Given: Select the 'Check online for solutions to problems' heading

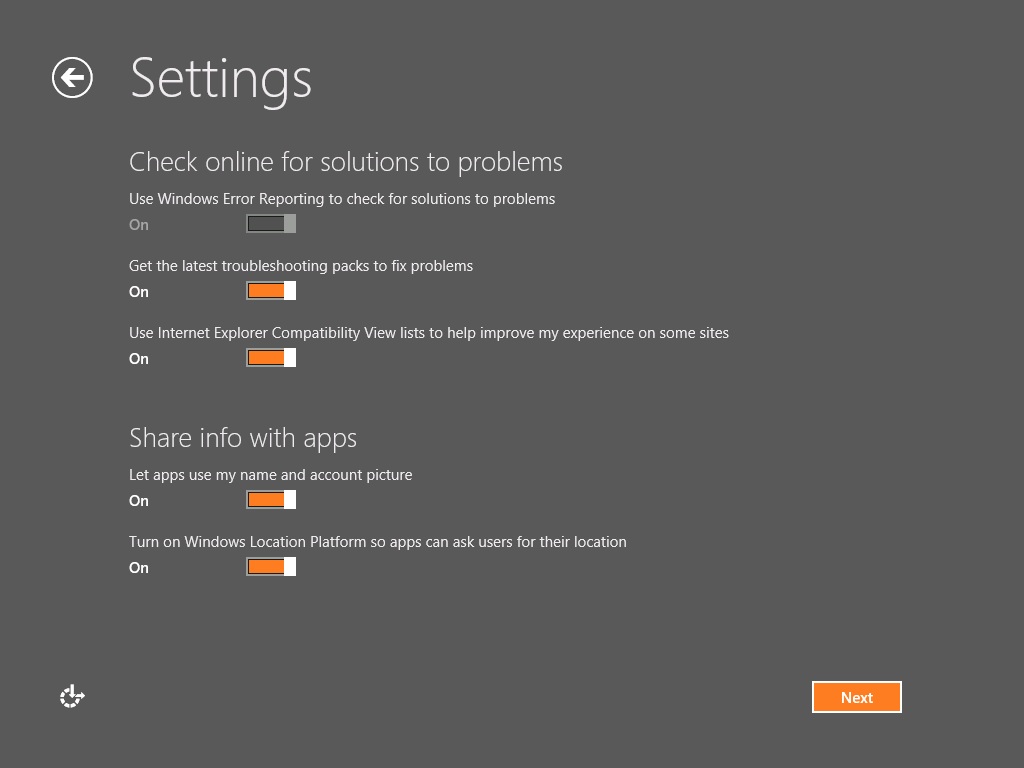Looking at the screenshot, I should coord(346,162).
